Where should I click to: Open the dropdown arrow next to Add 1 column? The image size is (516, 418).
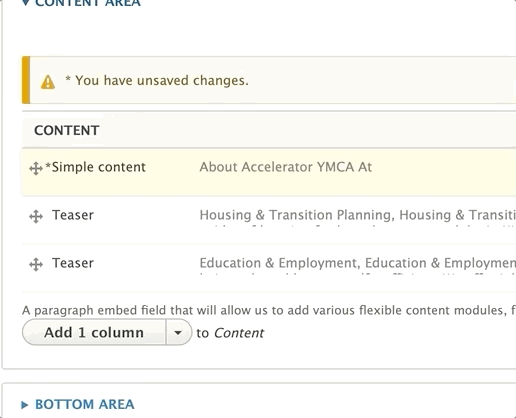[178, 332]
